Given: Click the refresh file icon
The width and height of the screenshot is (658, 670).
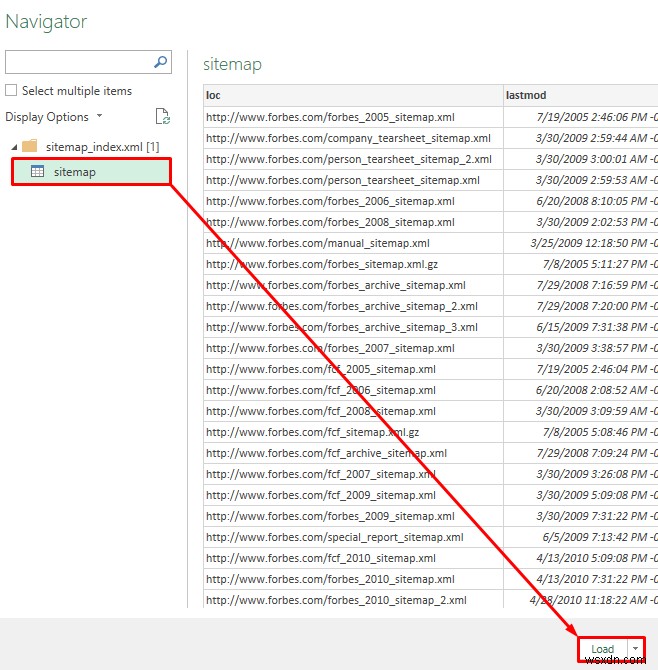Looking at the screenshot, I should click(162, 116).
